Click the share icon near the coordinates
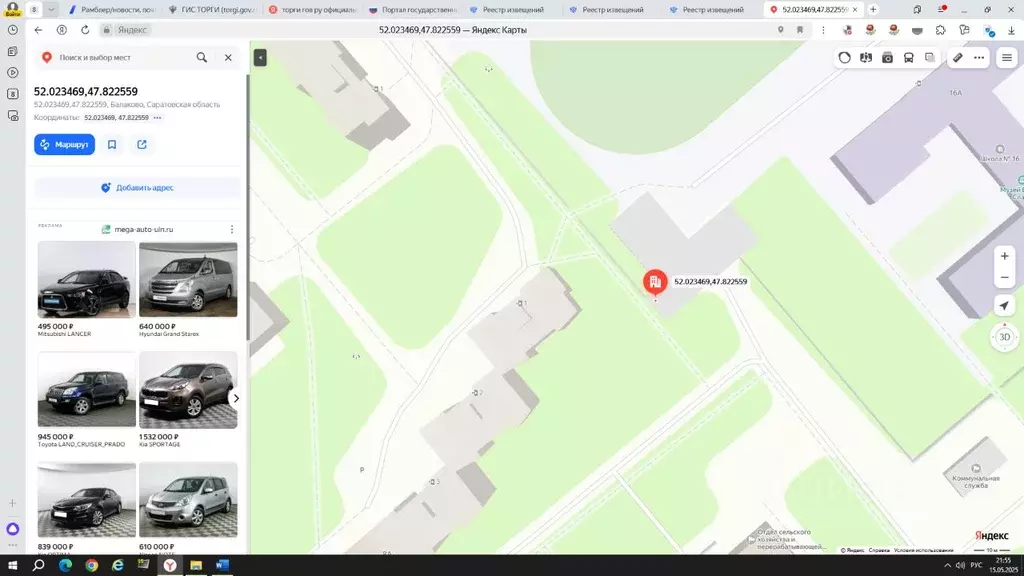This screenshot has width=1024, height=576. click(141, 144)
